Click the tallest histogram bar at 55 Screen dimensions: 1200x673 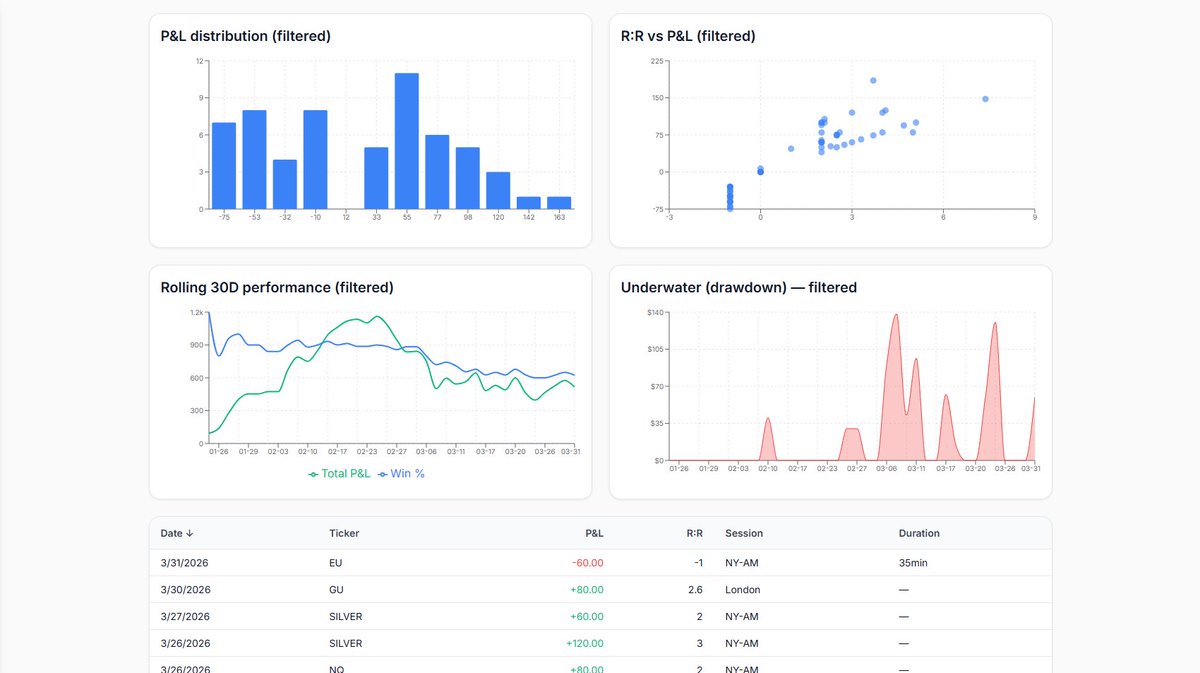pyautogui.click(x=406, y=141)
